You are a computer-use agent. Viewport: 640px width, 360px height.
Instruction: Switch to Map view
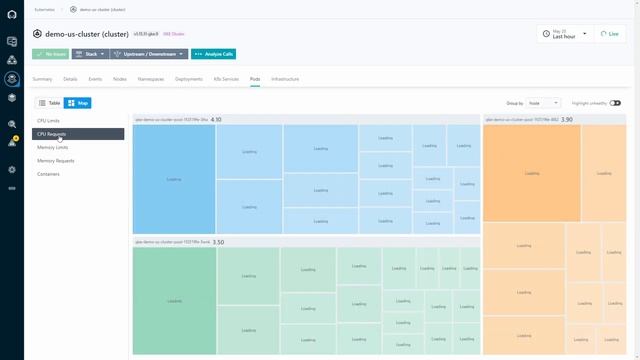[x=78, y=103]
